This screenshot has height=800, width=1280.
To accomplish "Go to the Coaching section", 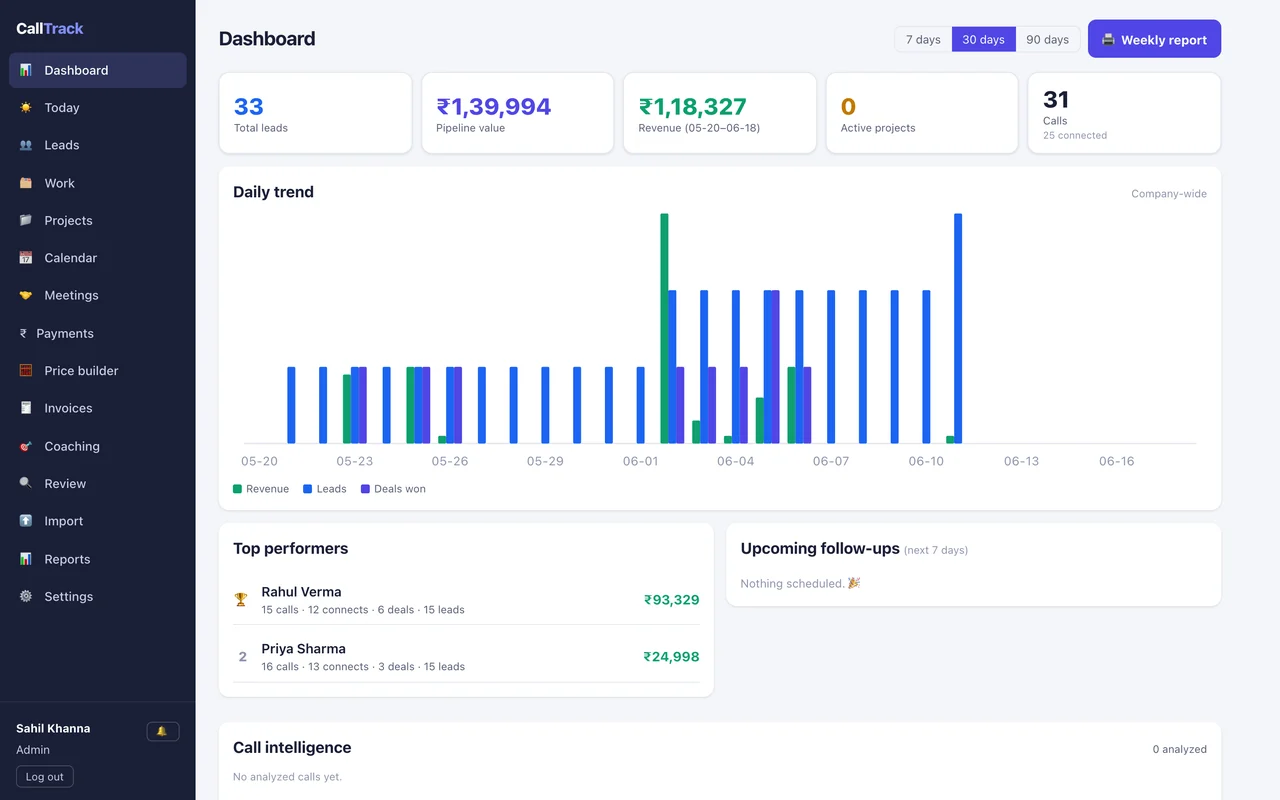I will click(x=98, y=446).
